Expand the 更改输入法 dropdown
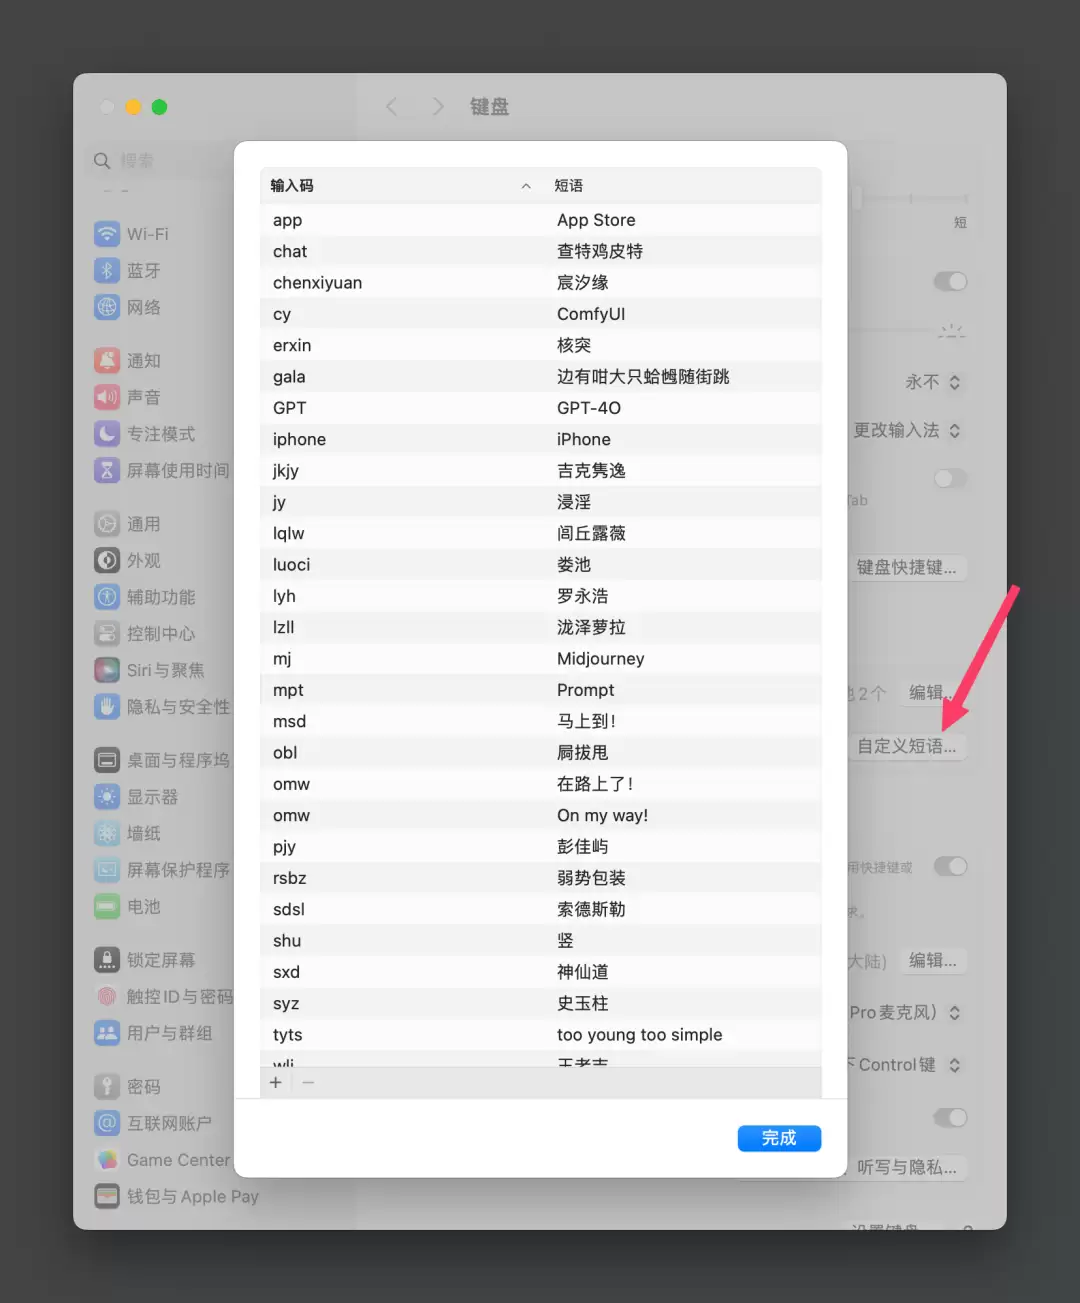The height and width of the screenshot is (1303, 1080). (x=907, y=430)
